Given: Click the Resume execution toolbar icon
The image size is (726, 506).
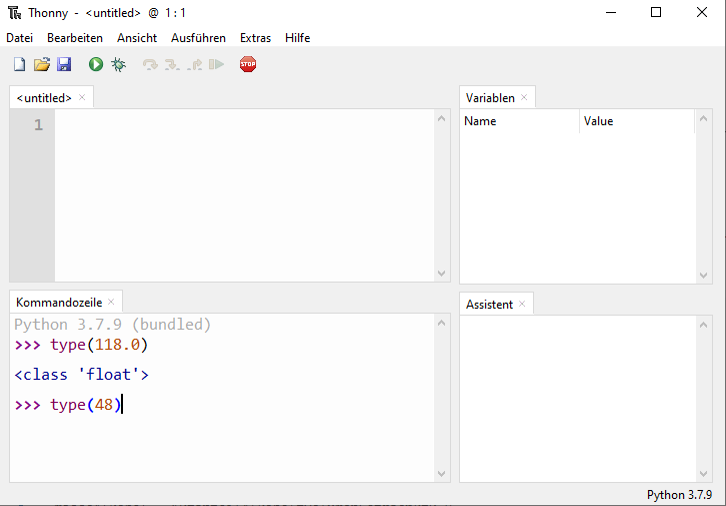Looking at the screenshot, I should coord(216,65).
